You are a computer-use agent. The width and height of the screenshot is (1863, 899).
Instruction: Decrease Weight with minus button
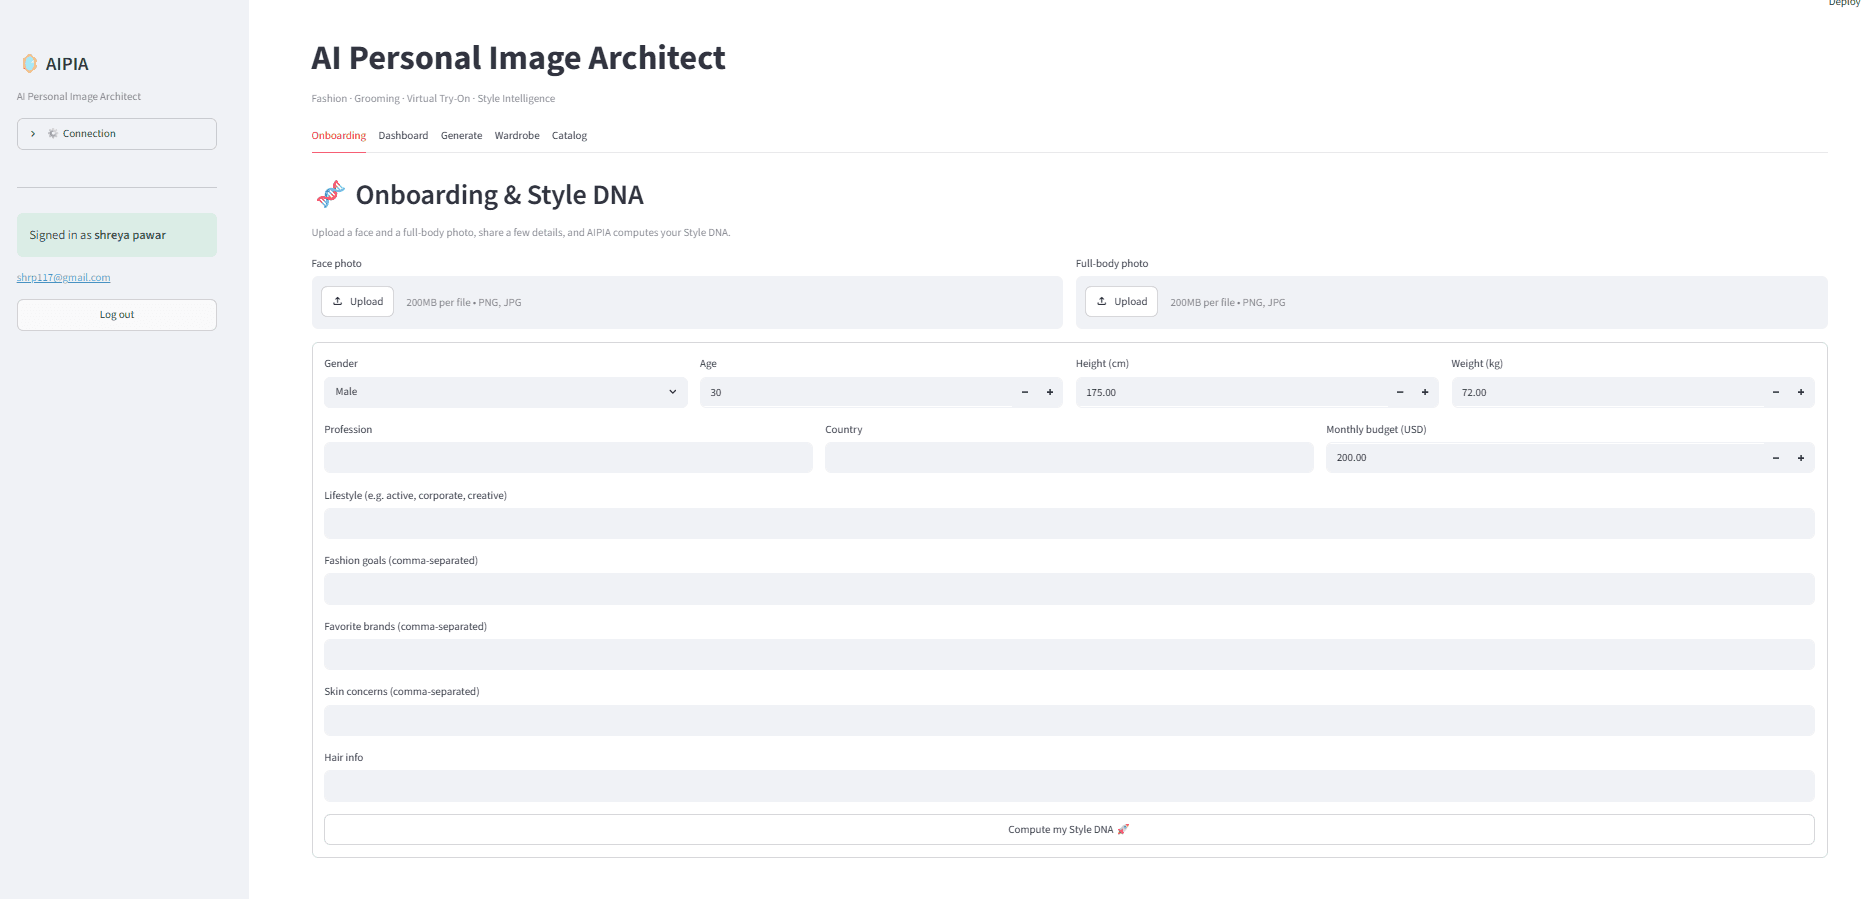(x=1776, y=392)
